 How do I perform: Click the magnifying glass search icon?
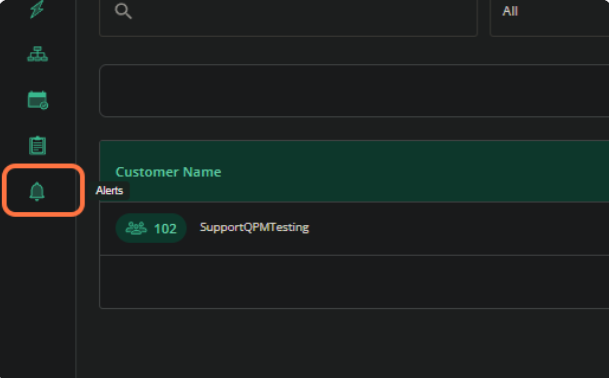tap(123, 11)
